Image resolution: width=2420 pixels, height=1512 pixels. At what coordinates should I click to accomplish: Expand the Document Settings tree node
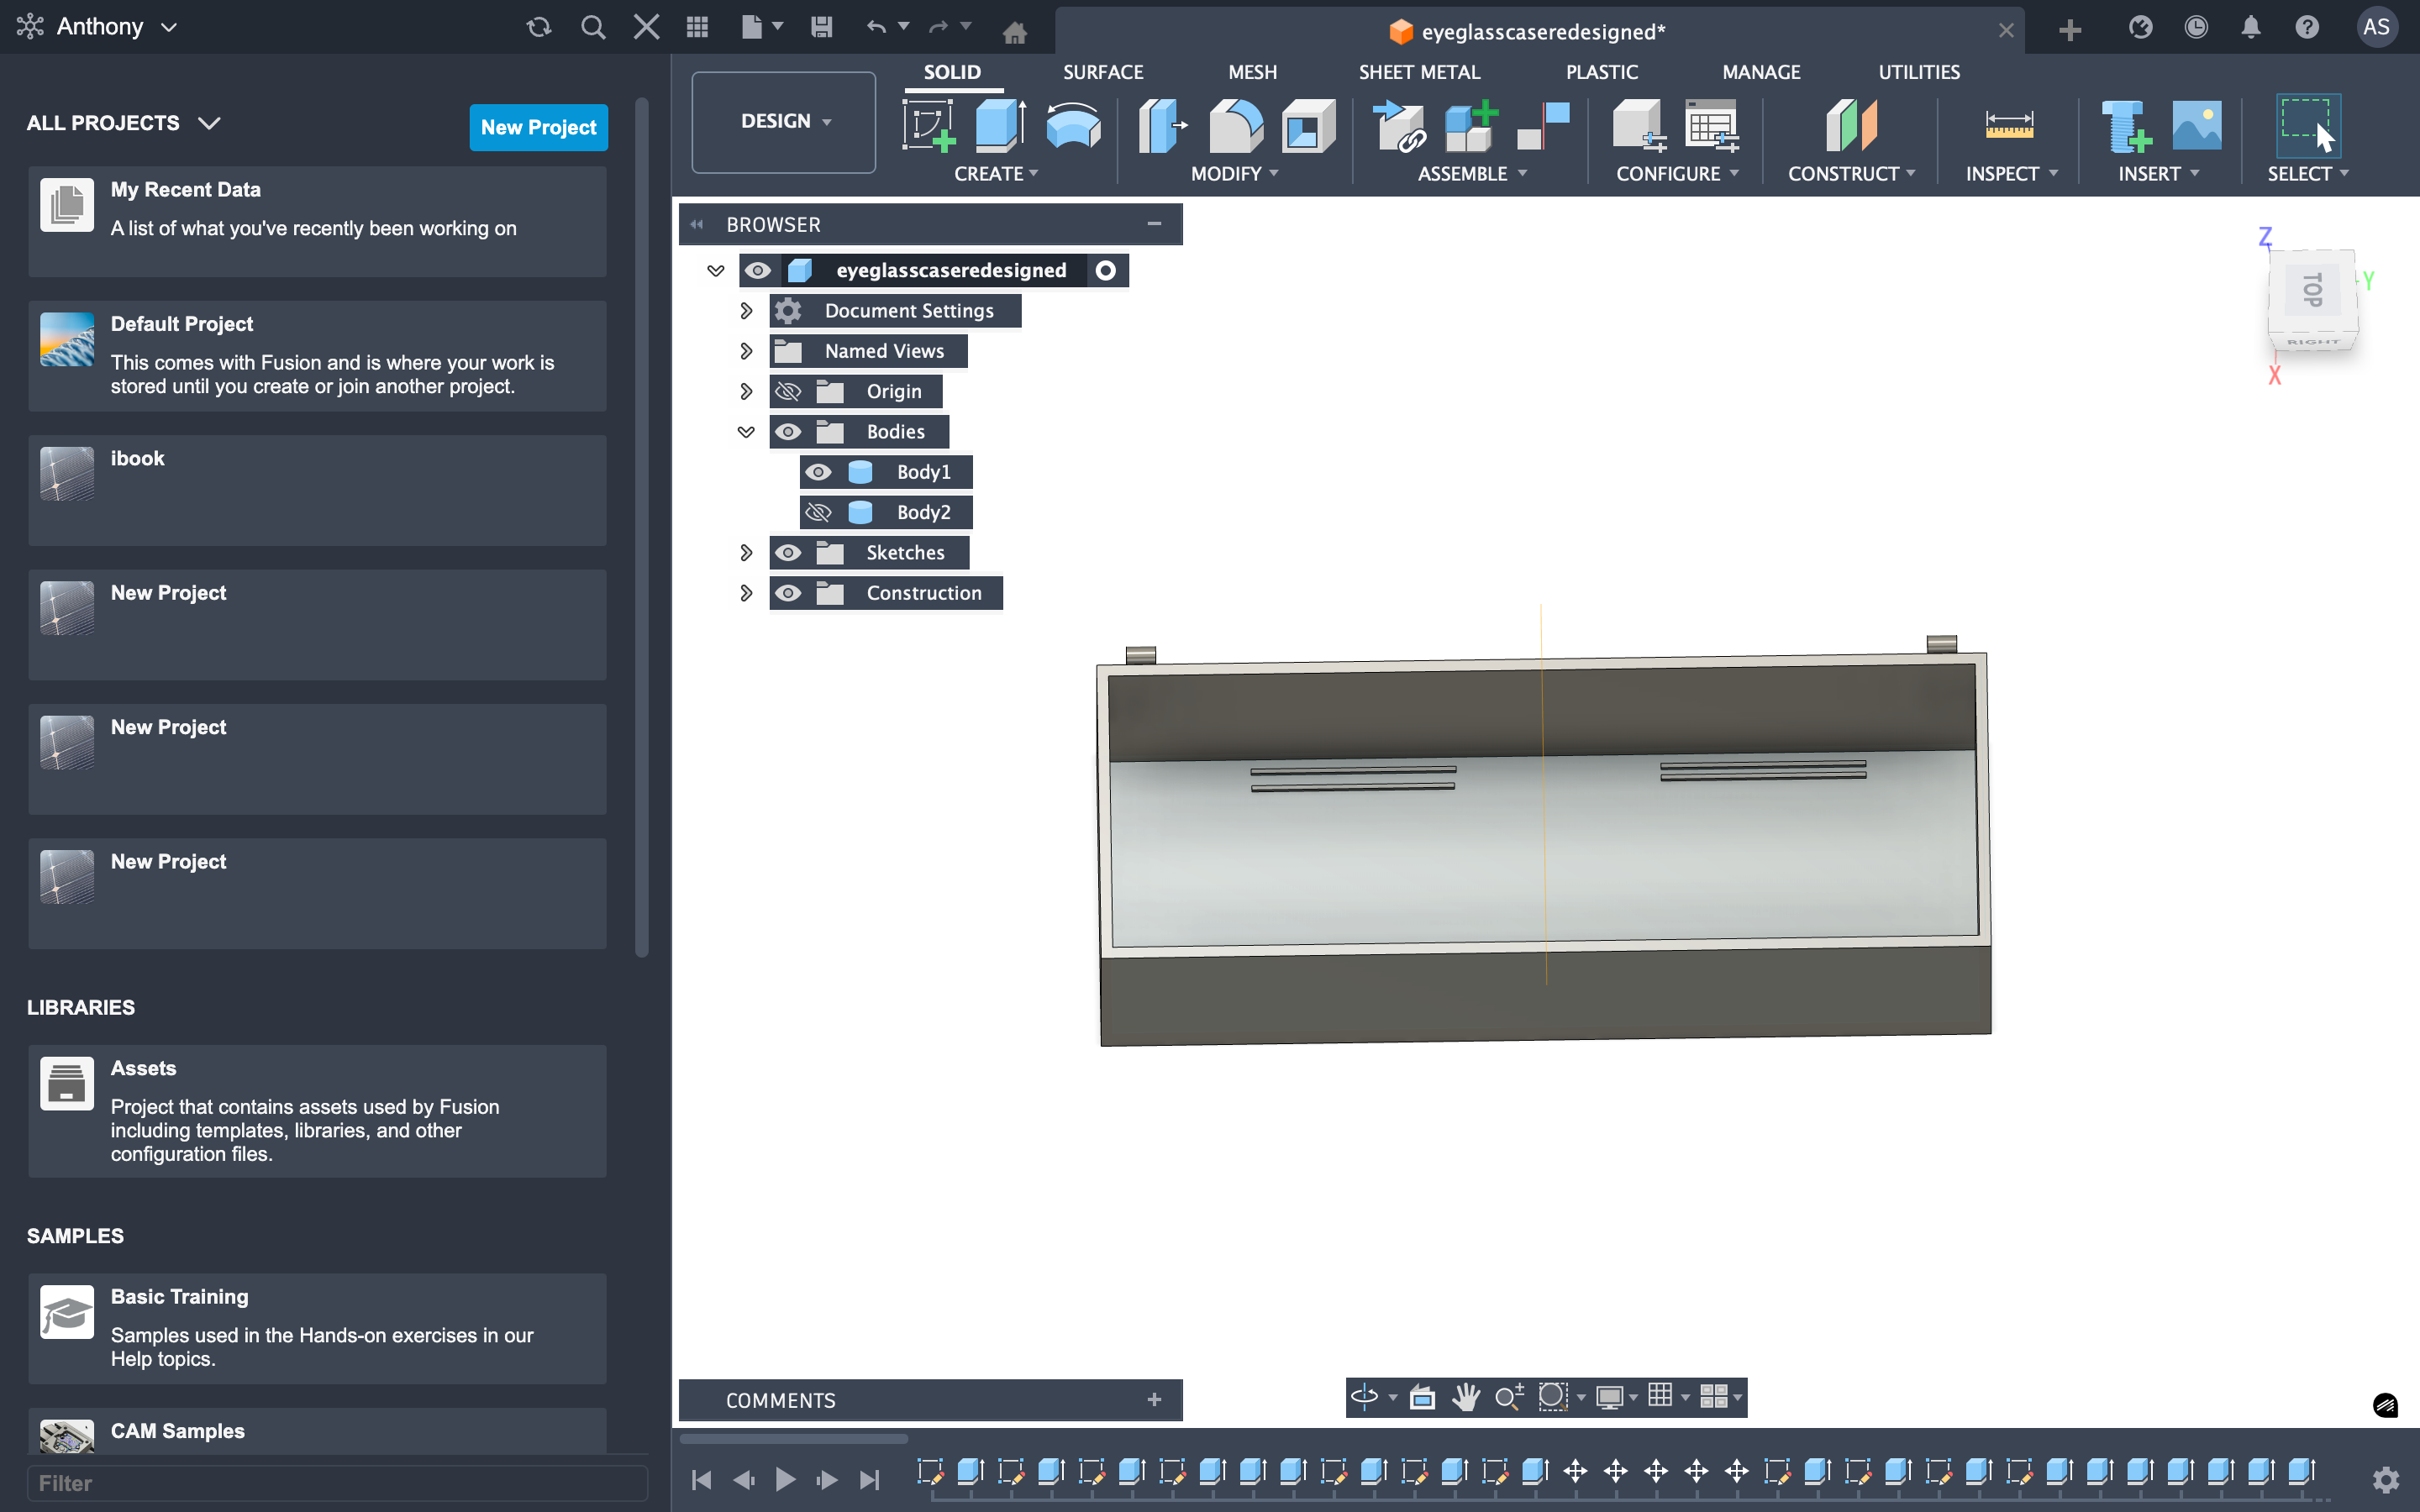(x=746, y=311)
